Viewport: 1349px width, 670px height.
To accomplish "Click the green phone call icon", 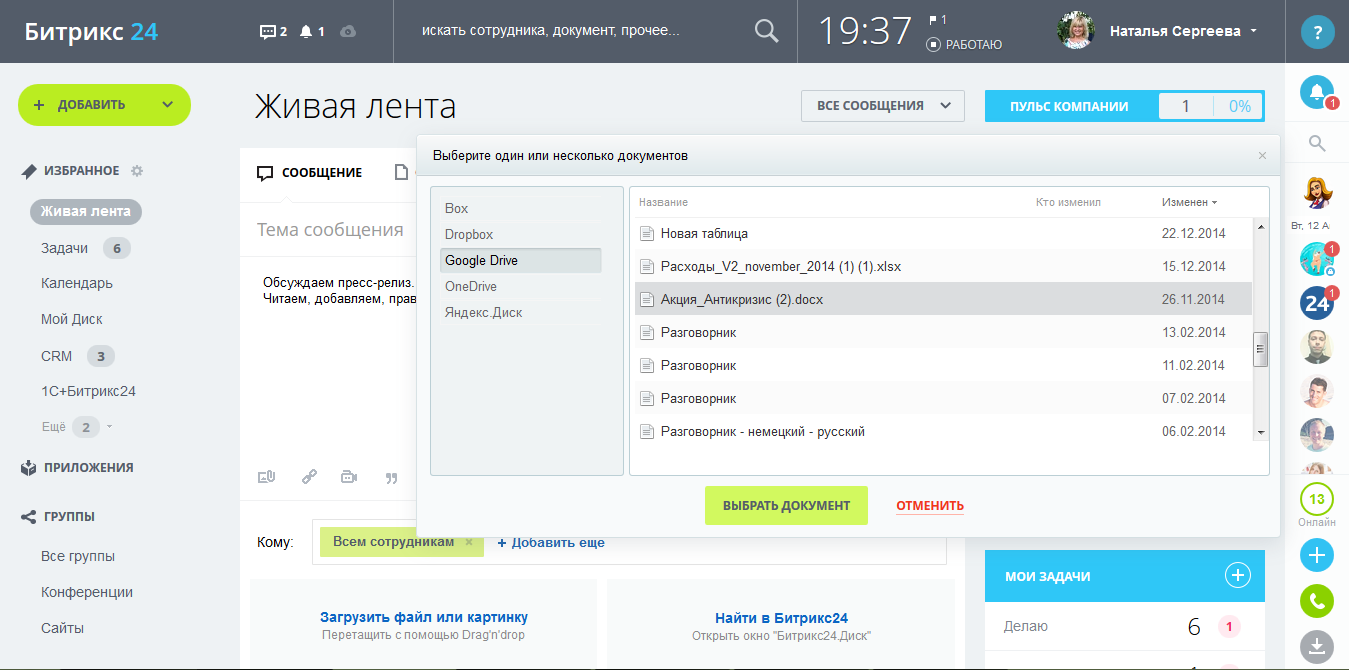I will point(1317,601).
